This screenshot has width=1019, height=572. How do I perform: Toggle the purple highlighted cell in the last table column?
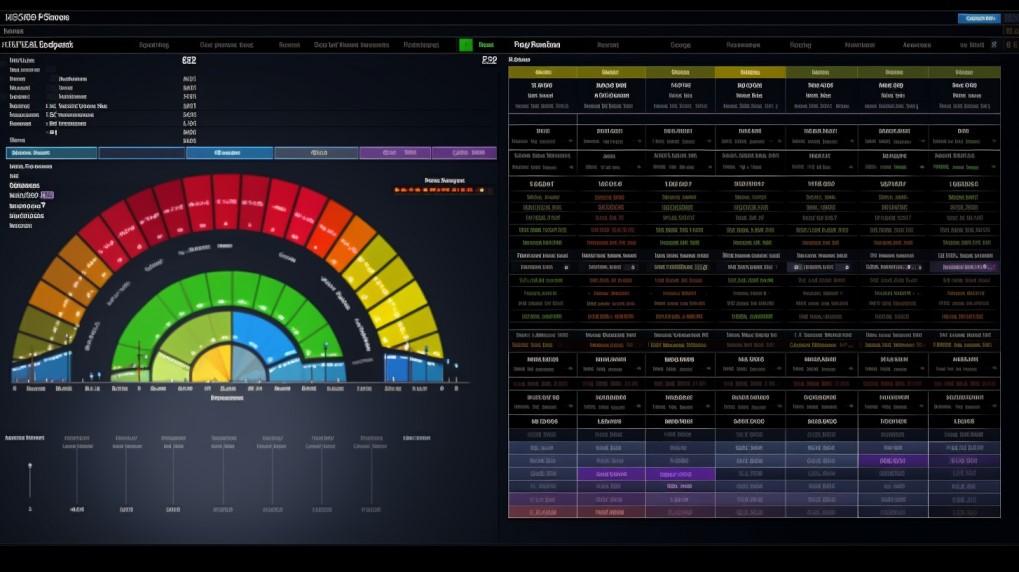964,267
